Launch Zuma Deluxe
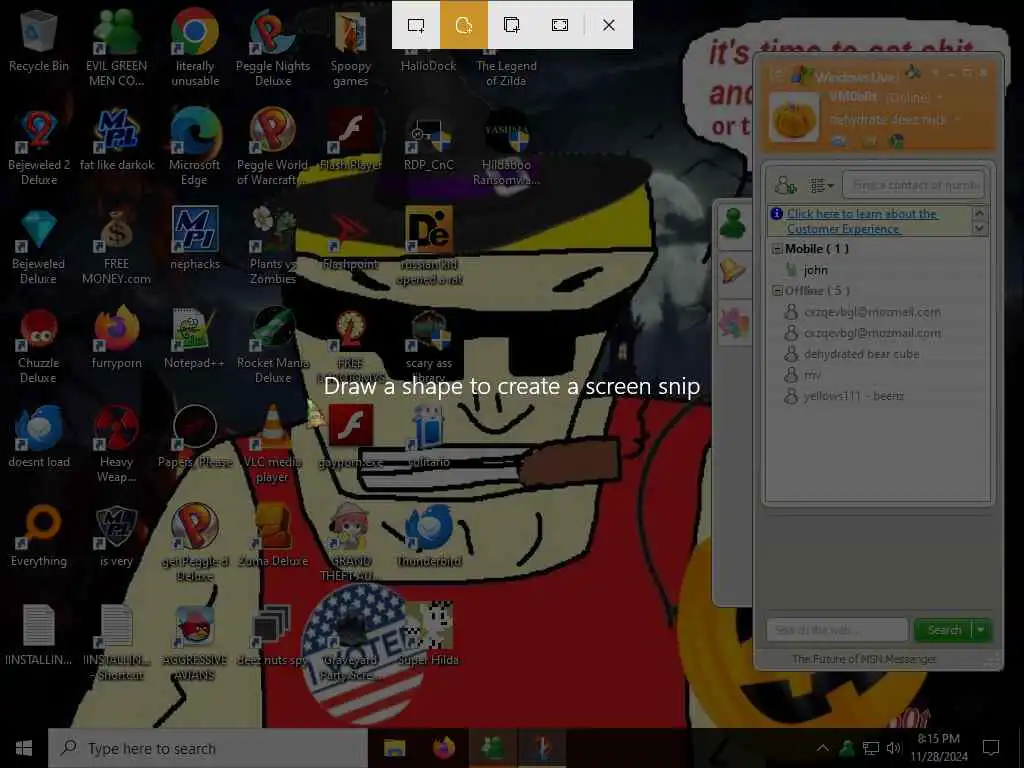The image size is (1024, 768). coord(273,536)
